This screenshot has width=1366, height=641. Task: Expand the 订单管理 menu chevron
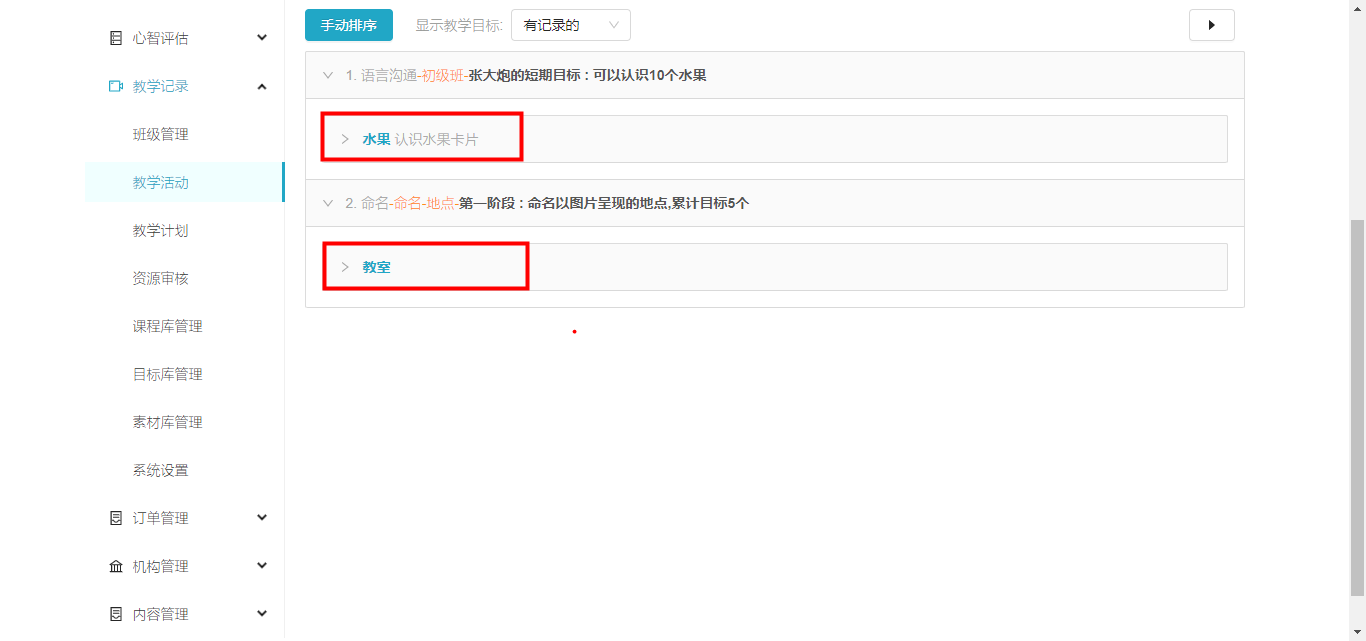[x=262, y=518]
